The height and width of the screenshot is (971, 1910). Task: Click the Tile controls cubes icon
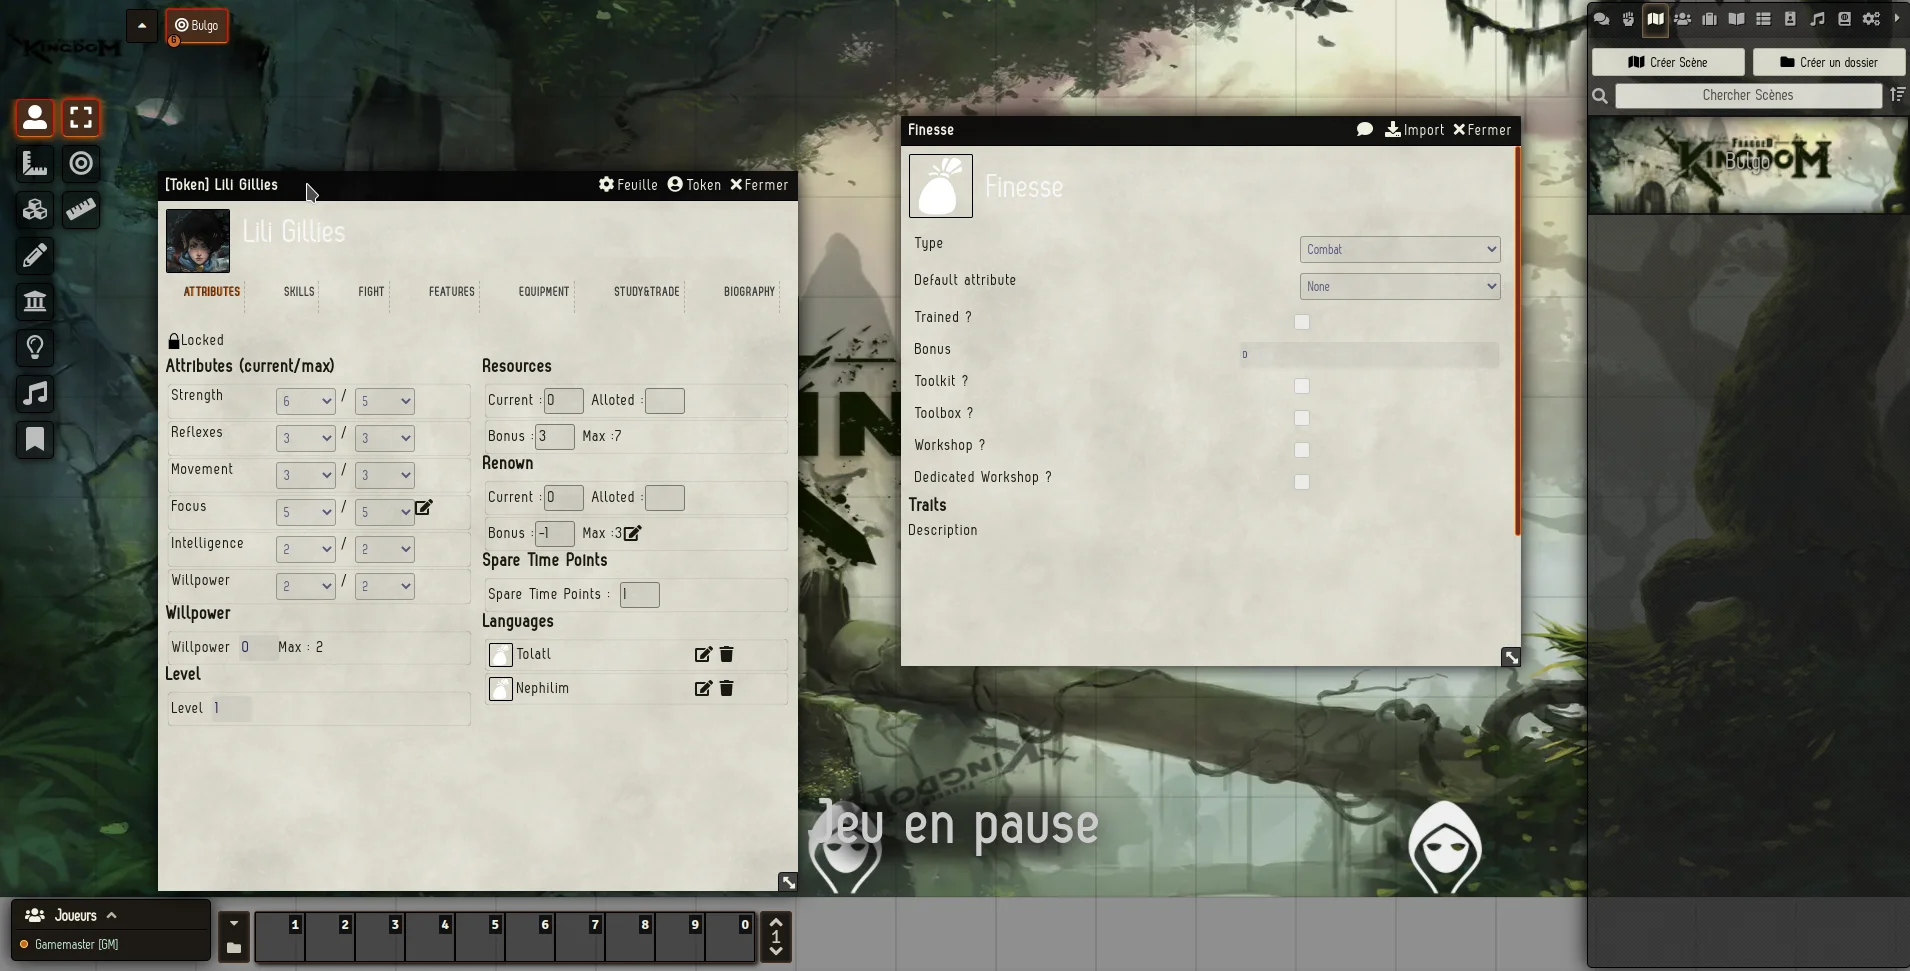[35, 210]
